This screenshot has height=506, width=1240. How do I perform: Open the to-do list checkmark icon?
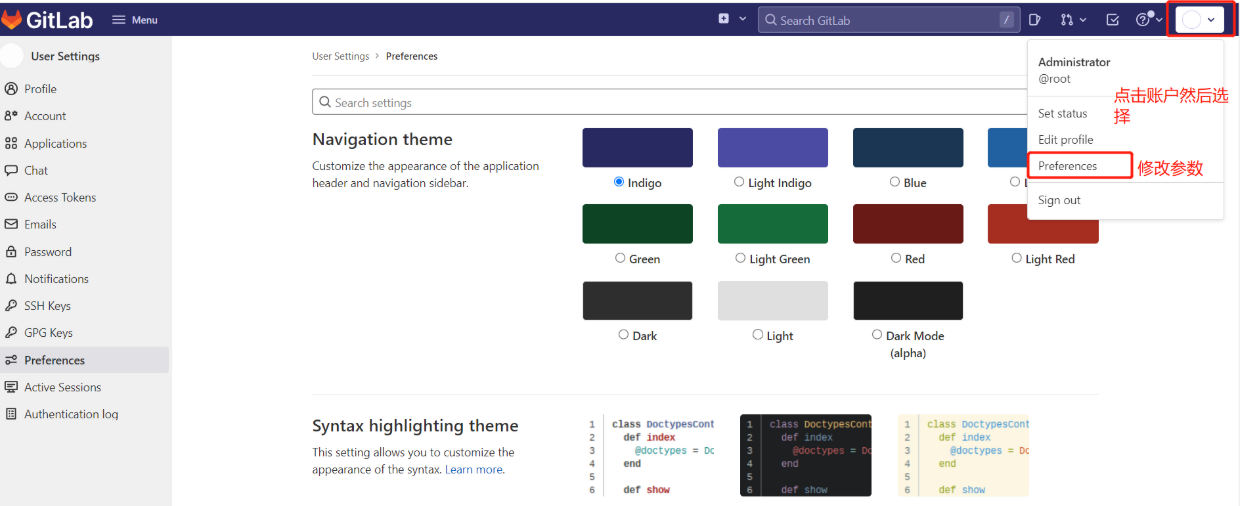point(1112,19)
